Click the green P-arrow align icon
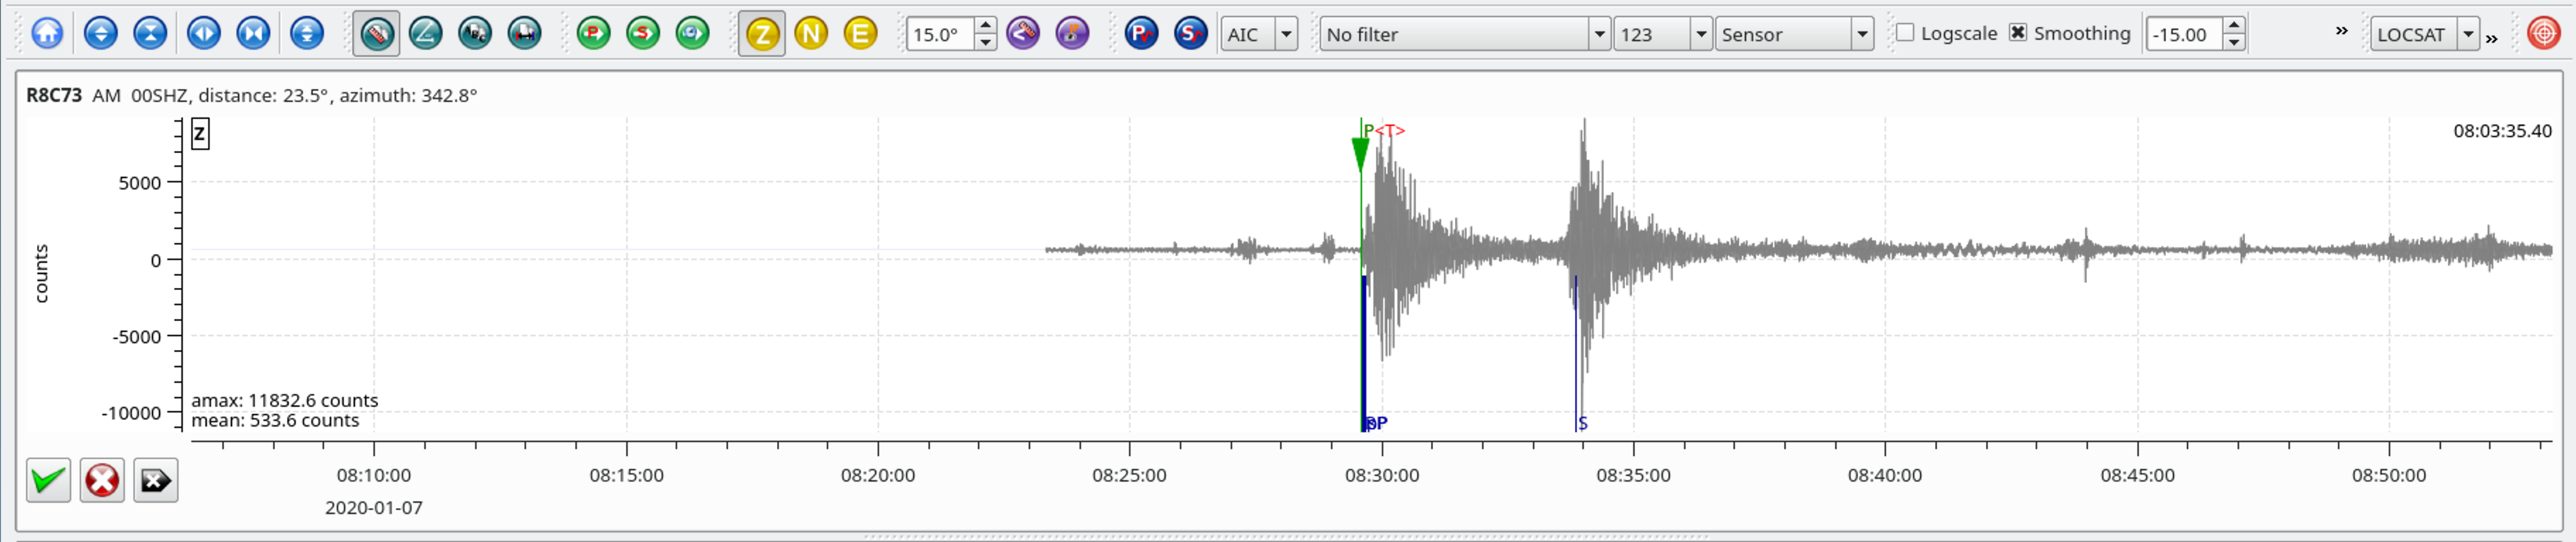2576x542 pixels. click(594, 33)
